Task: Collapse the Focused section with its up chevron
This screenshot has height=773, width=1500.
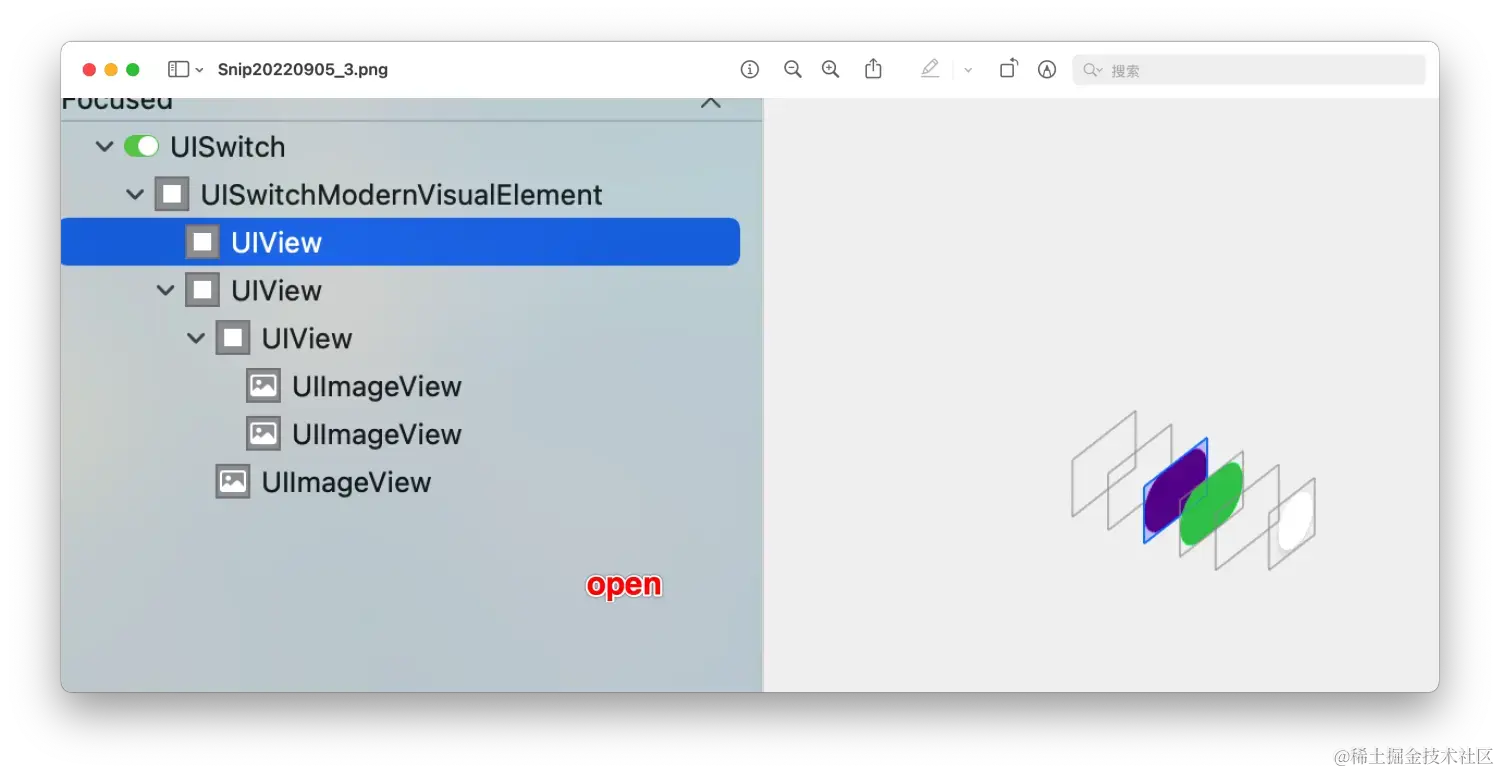Action: point(711,103)
